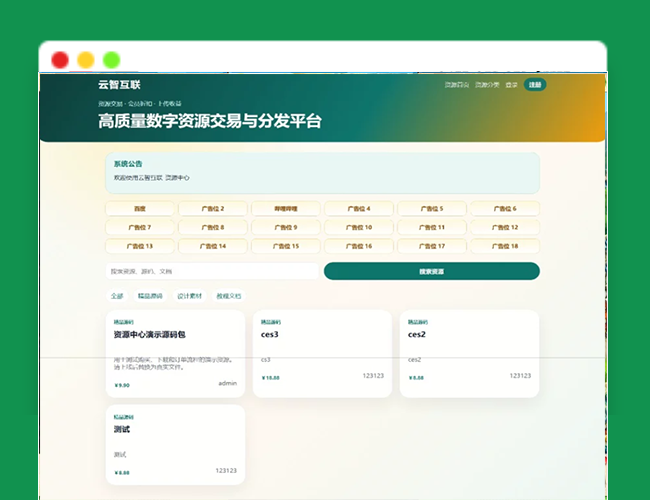Select the 广告位 5 ad slot
650x500 pixels.
click(x=432, y=209)
